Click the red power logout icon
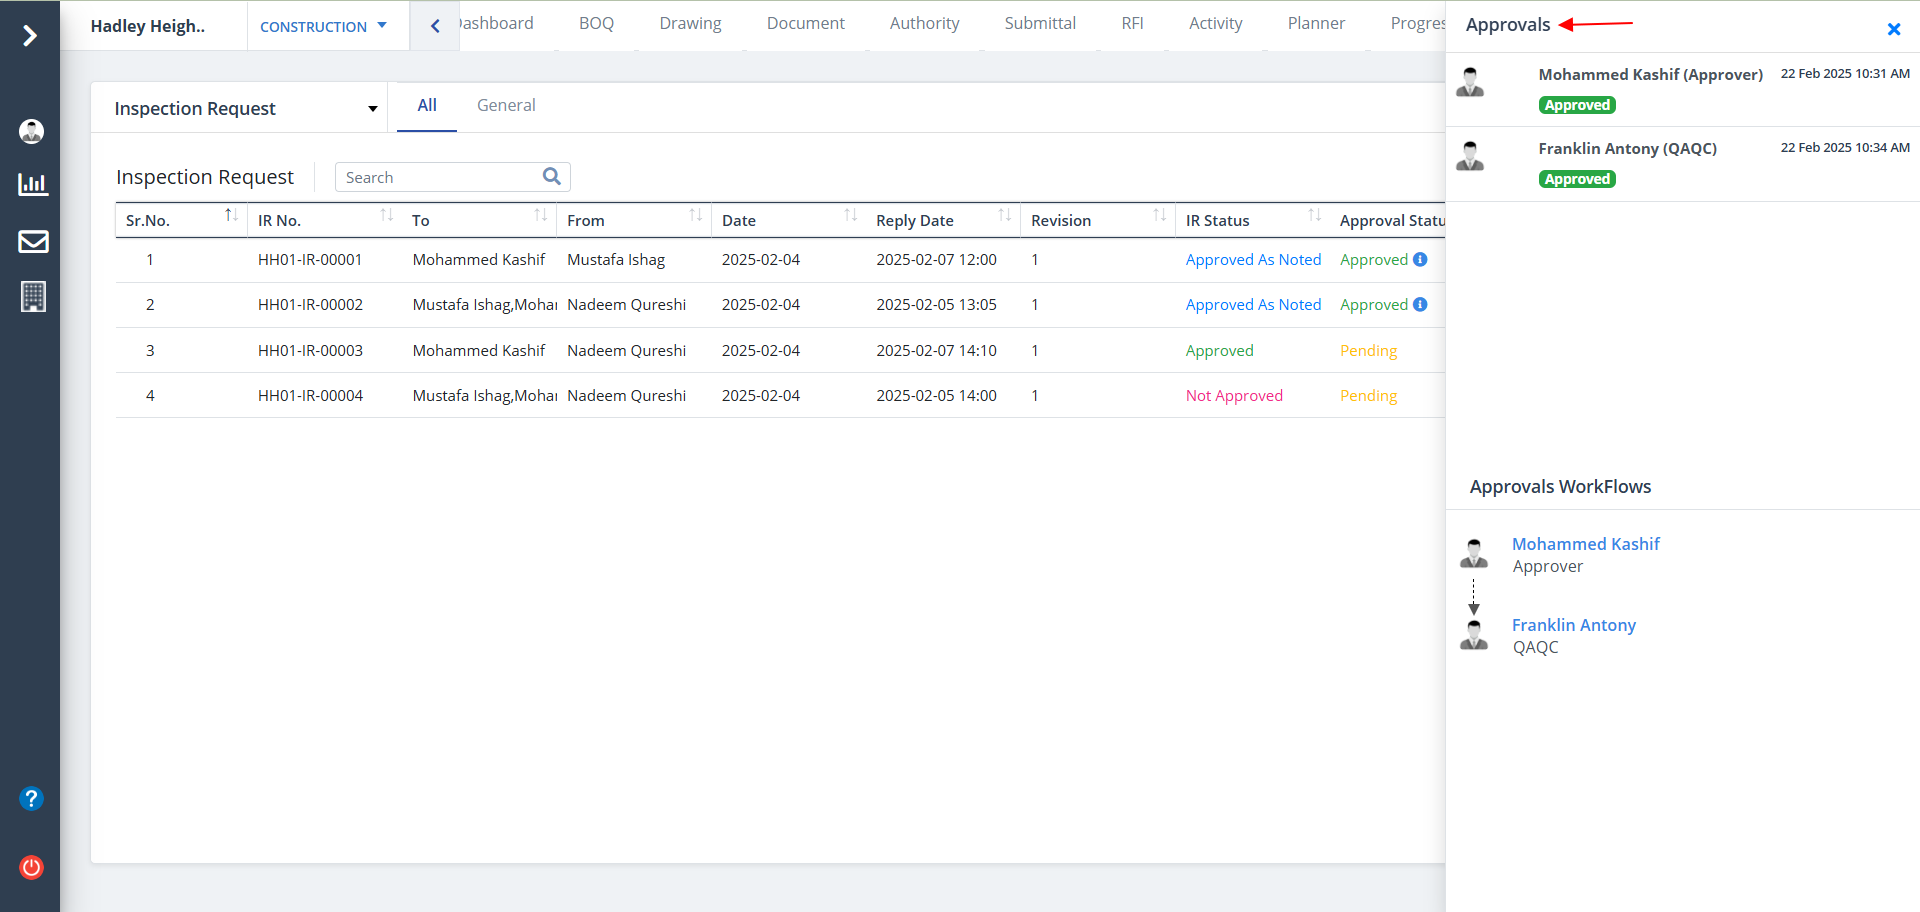 [x=32, y=867]
